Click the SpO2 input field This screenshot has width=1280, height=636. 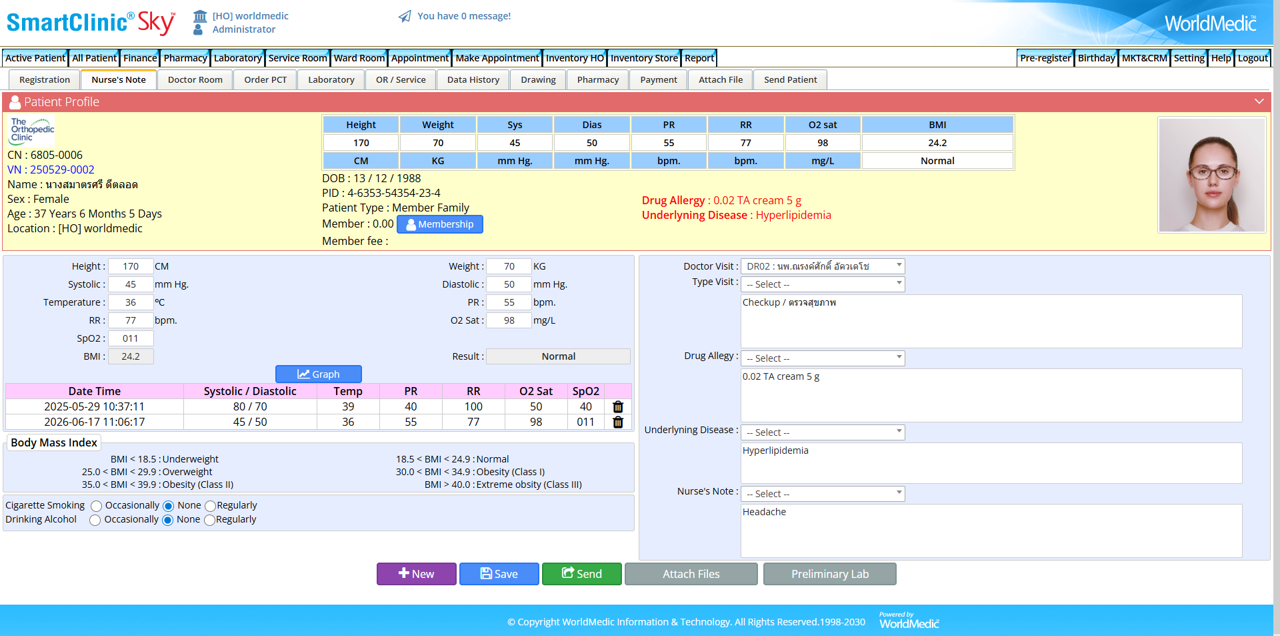click(131, 338)
